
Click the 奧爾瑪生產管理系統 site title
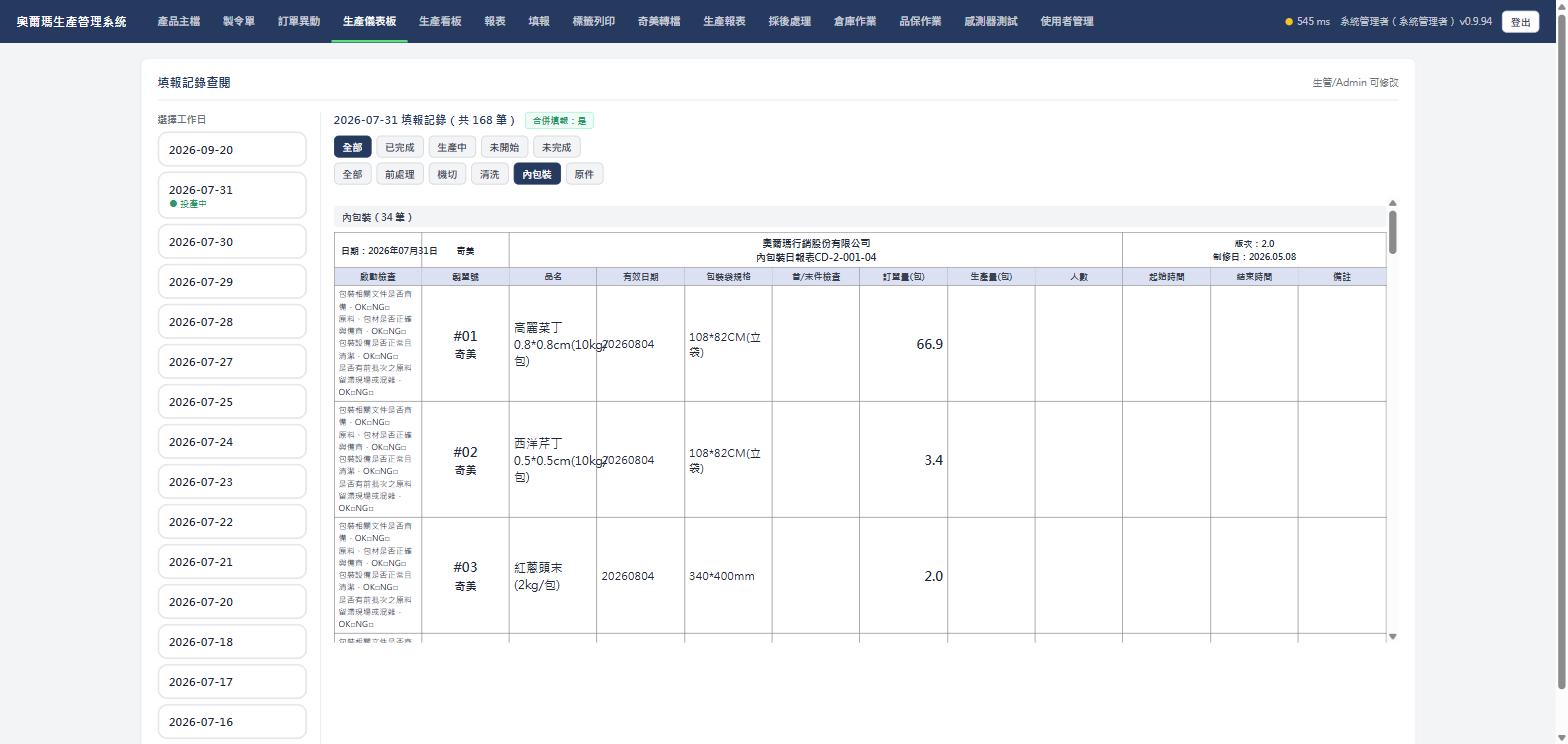[72, 21]
